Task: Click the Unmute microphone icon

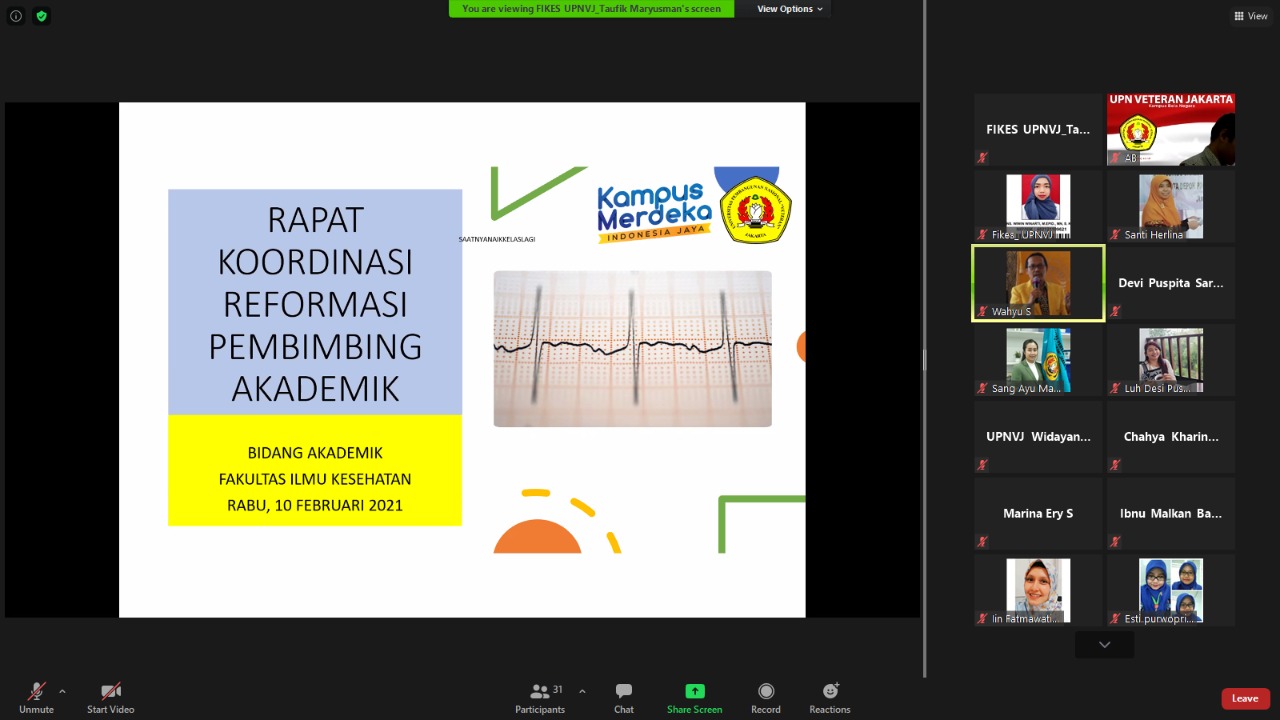Action: point(36,691)
